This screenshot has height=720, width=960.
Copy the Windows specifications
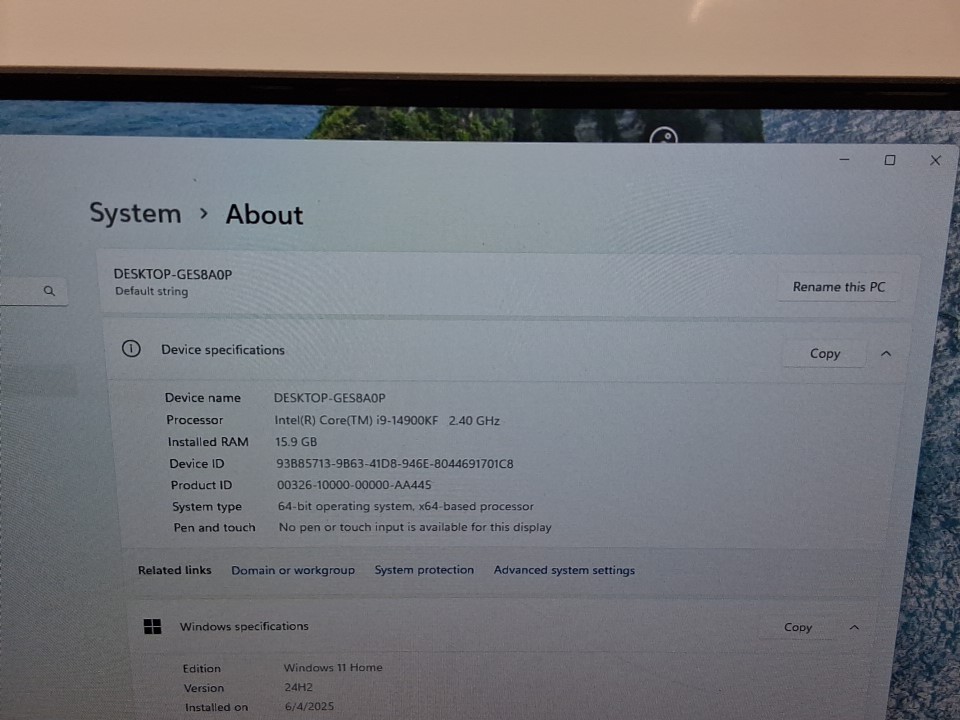[797, 627]
